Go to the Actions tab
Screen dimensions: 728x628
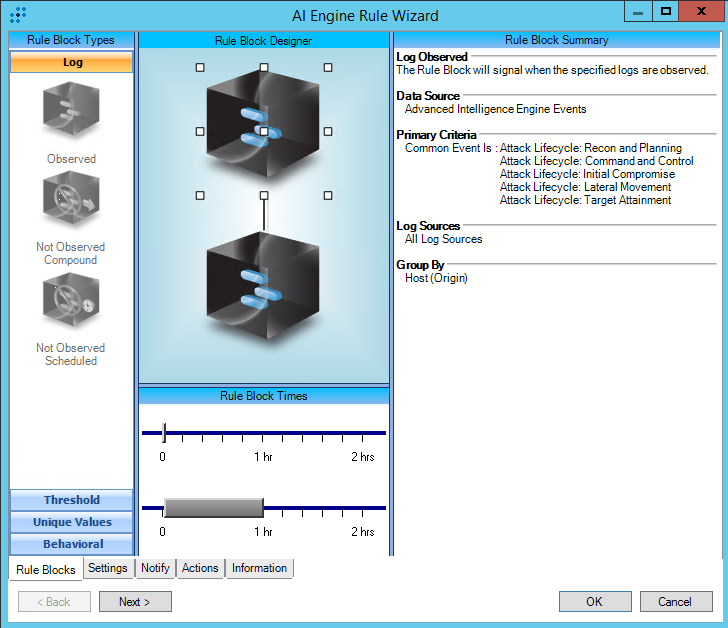(200, 568)
